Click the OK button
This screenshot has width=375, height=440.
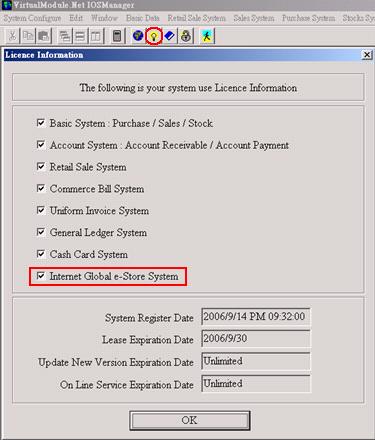190,420
